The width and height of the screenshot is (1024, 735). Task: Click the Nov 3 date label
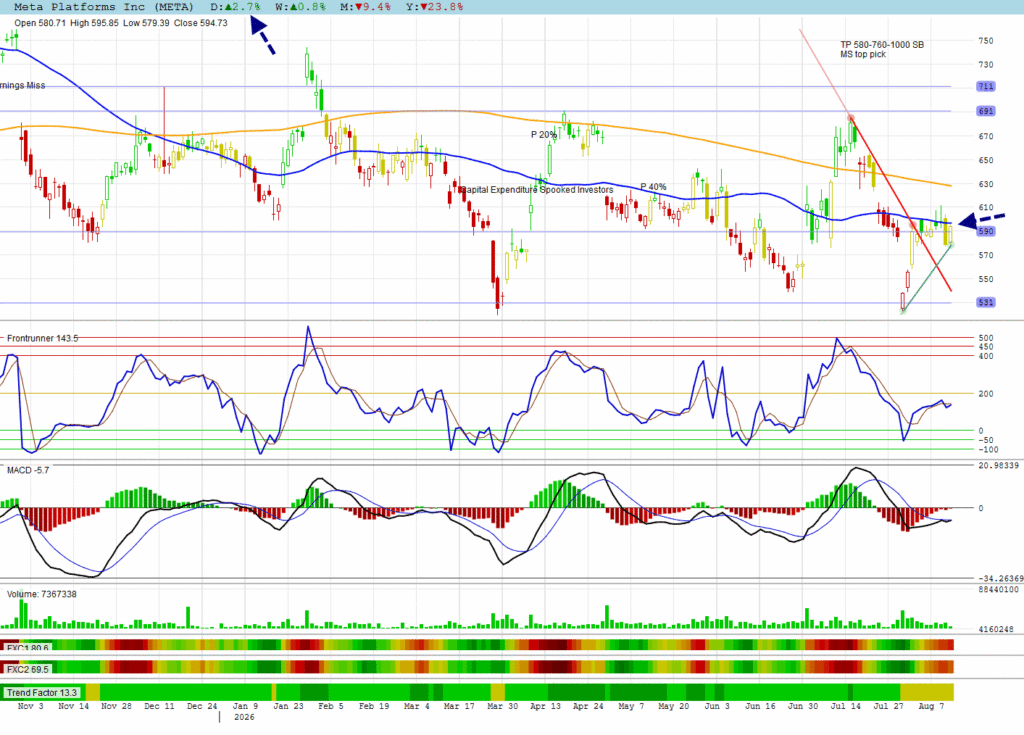(x=31, y=706)
